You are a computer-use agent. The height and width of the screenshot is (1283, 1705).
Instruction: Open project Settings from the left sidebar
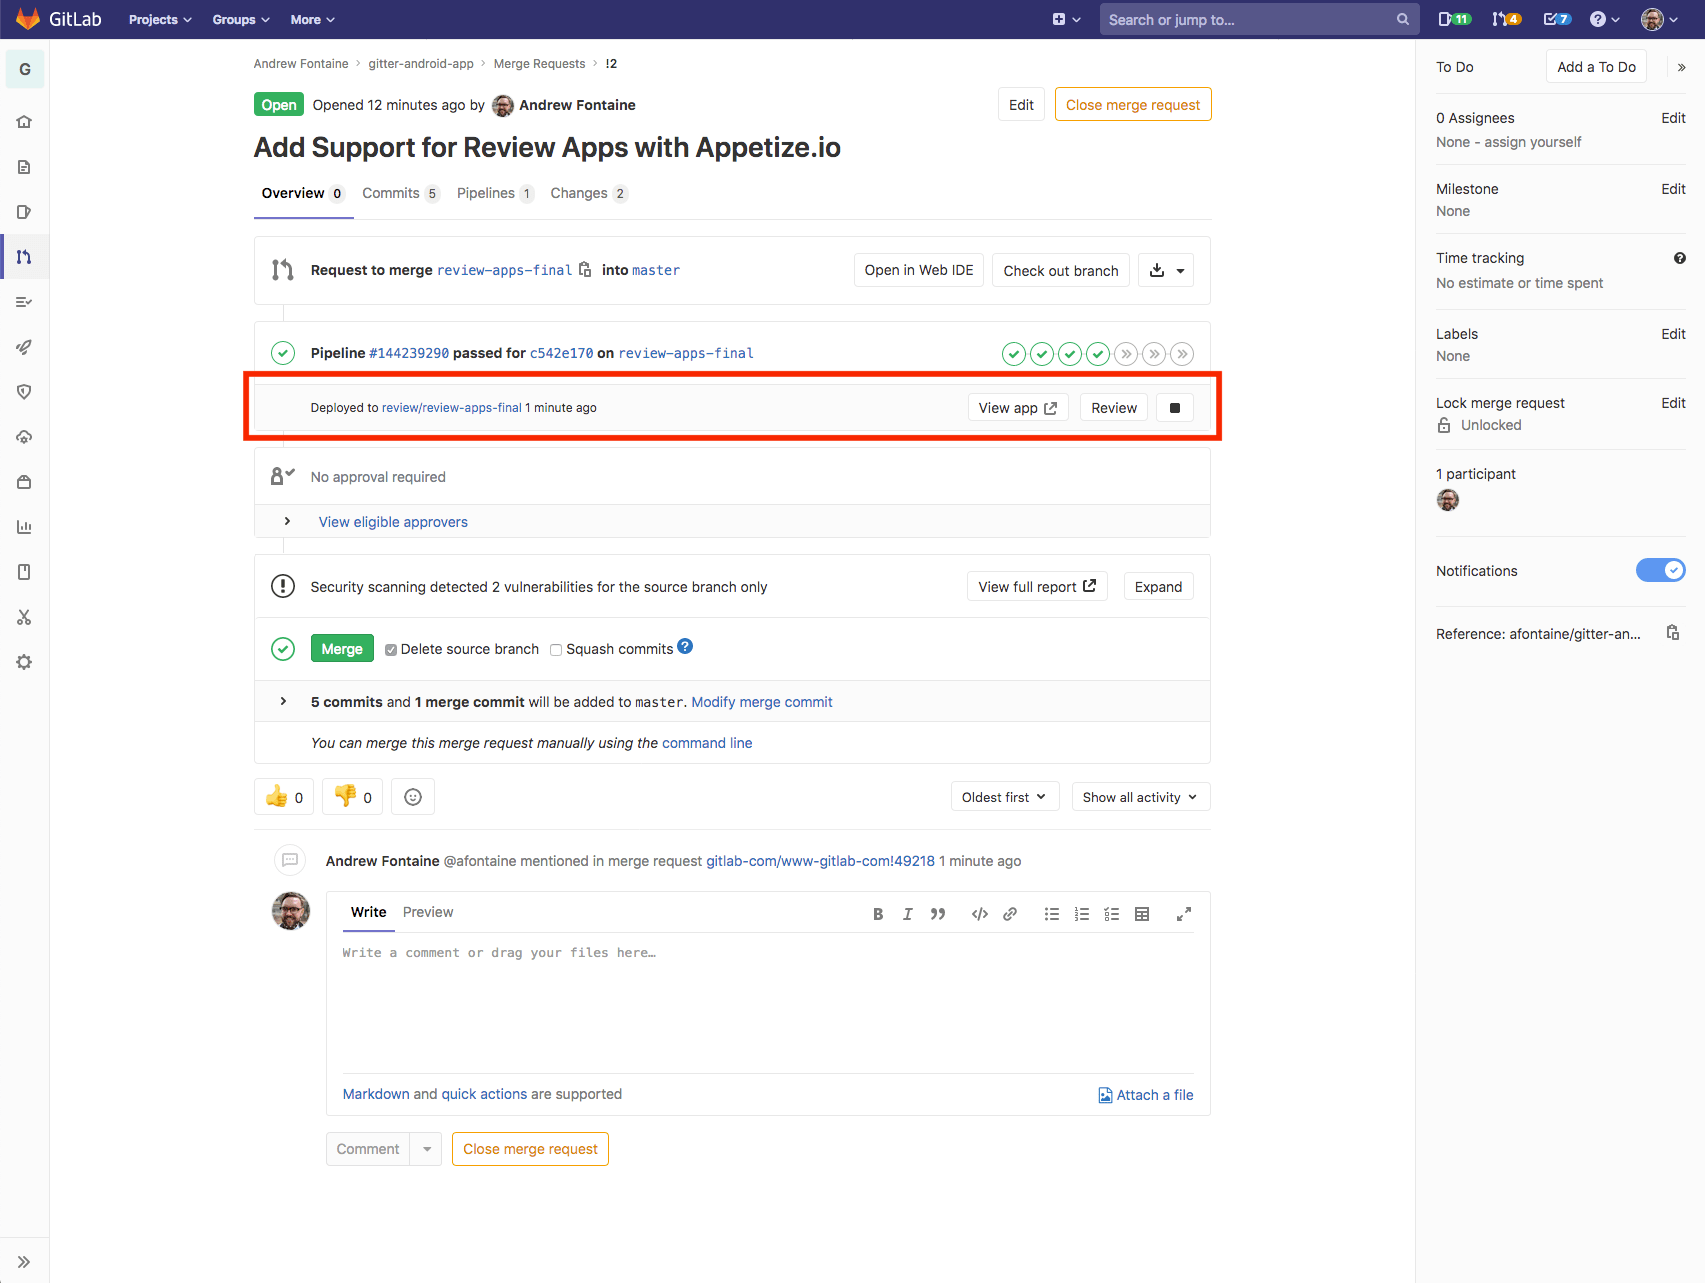(24, 661)
